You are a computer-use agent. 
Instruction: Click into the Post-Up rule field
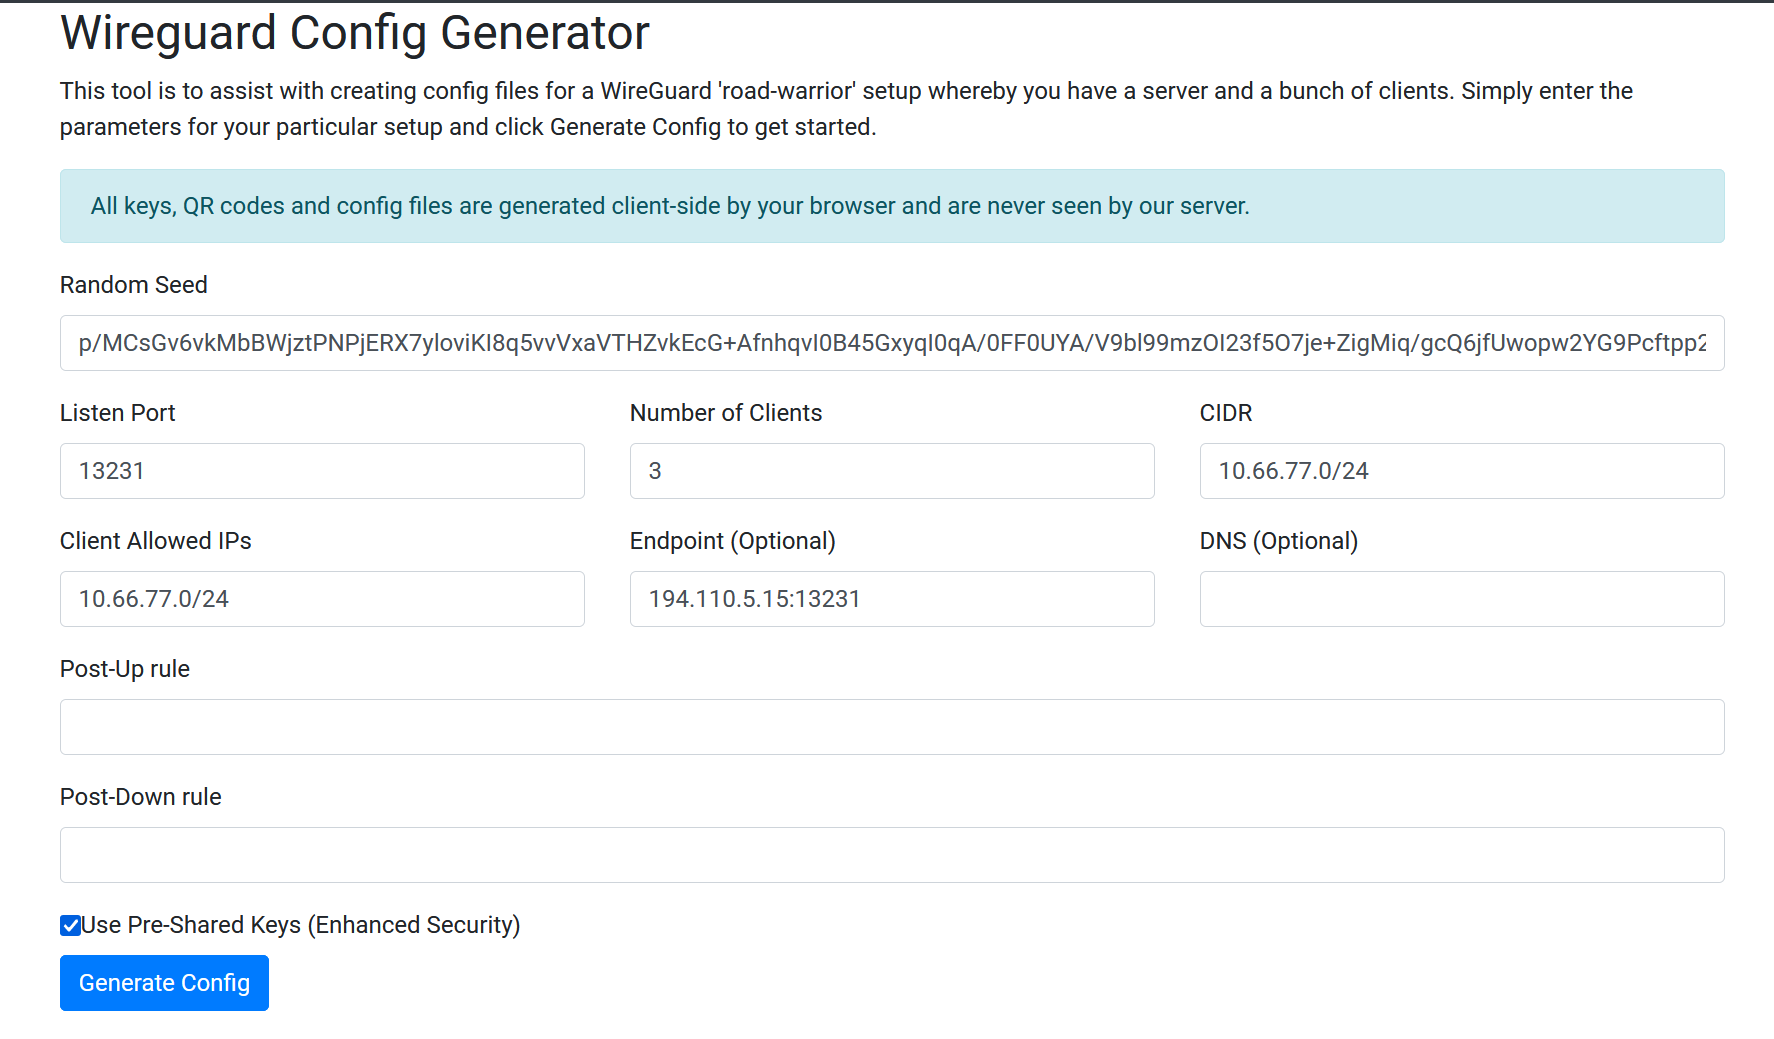tap(890, 727)
